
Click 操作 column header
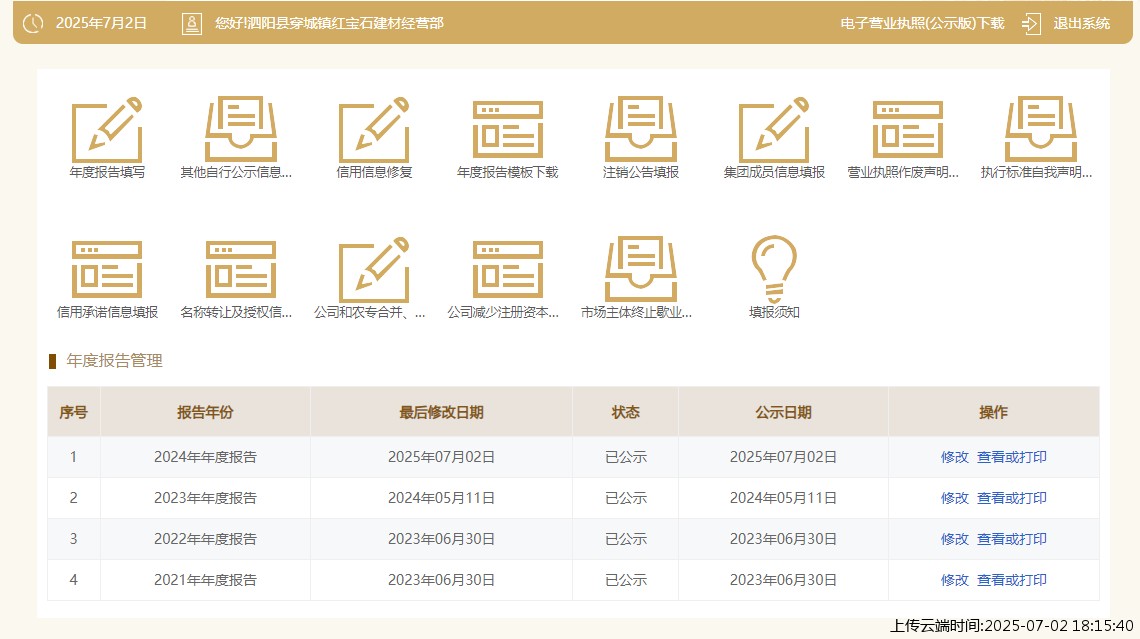point(993,412)
